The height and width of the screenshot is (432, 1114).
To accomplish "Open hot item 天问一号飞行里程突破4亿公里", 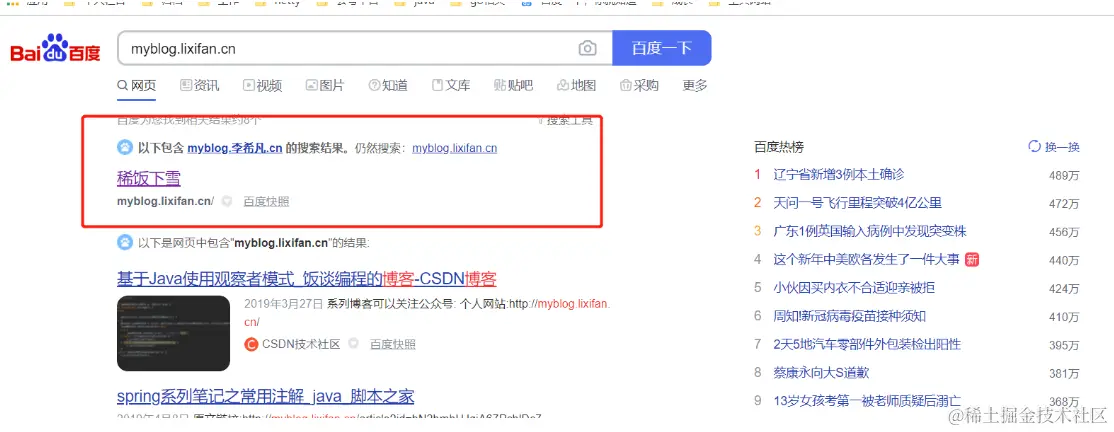I will click(x=858, y=203).
